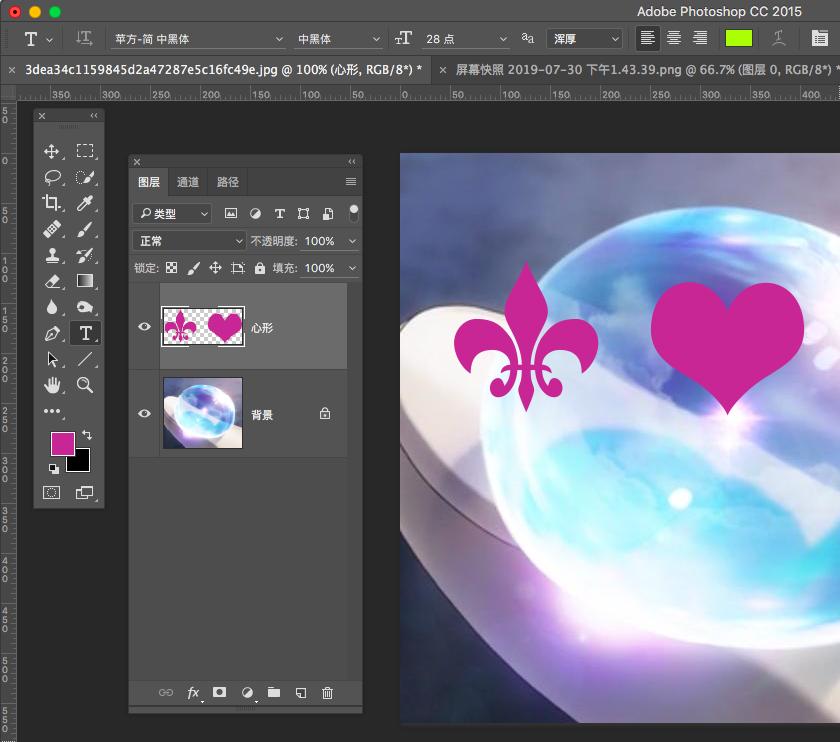The image size is (840, 742).
Task: Select the Pen tool
Action: click(52, 333)
